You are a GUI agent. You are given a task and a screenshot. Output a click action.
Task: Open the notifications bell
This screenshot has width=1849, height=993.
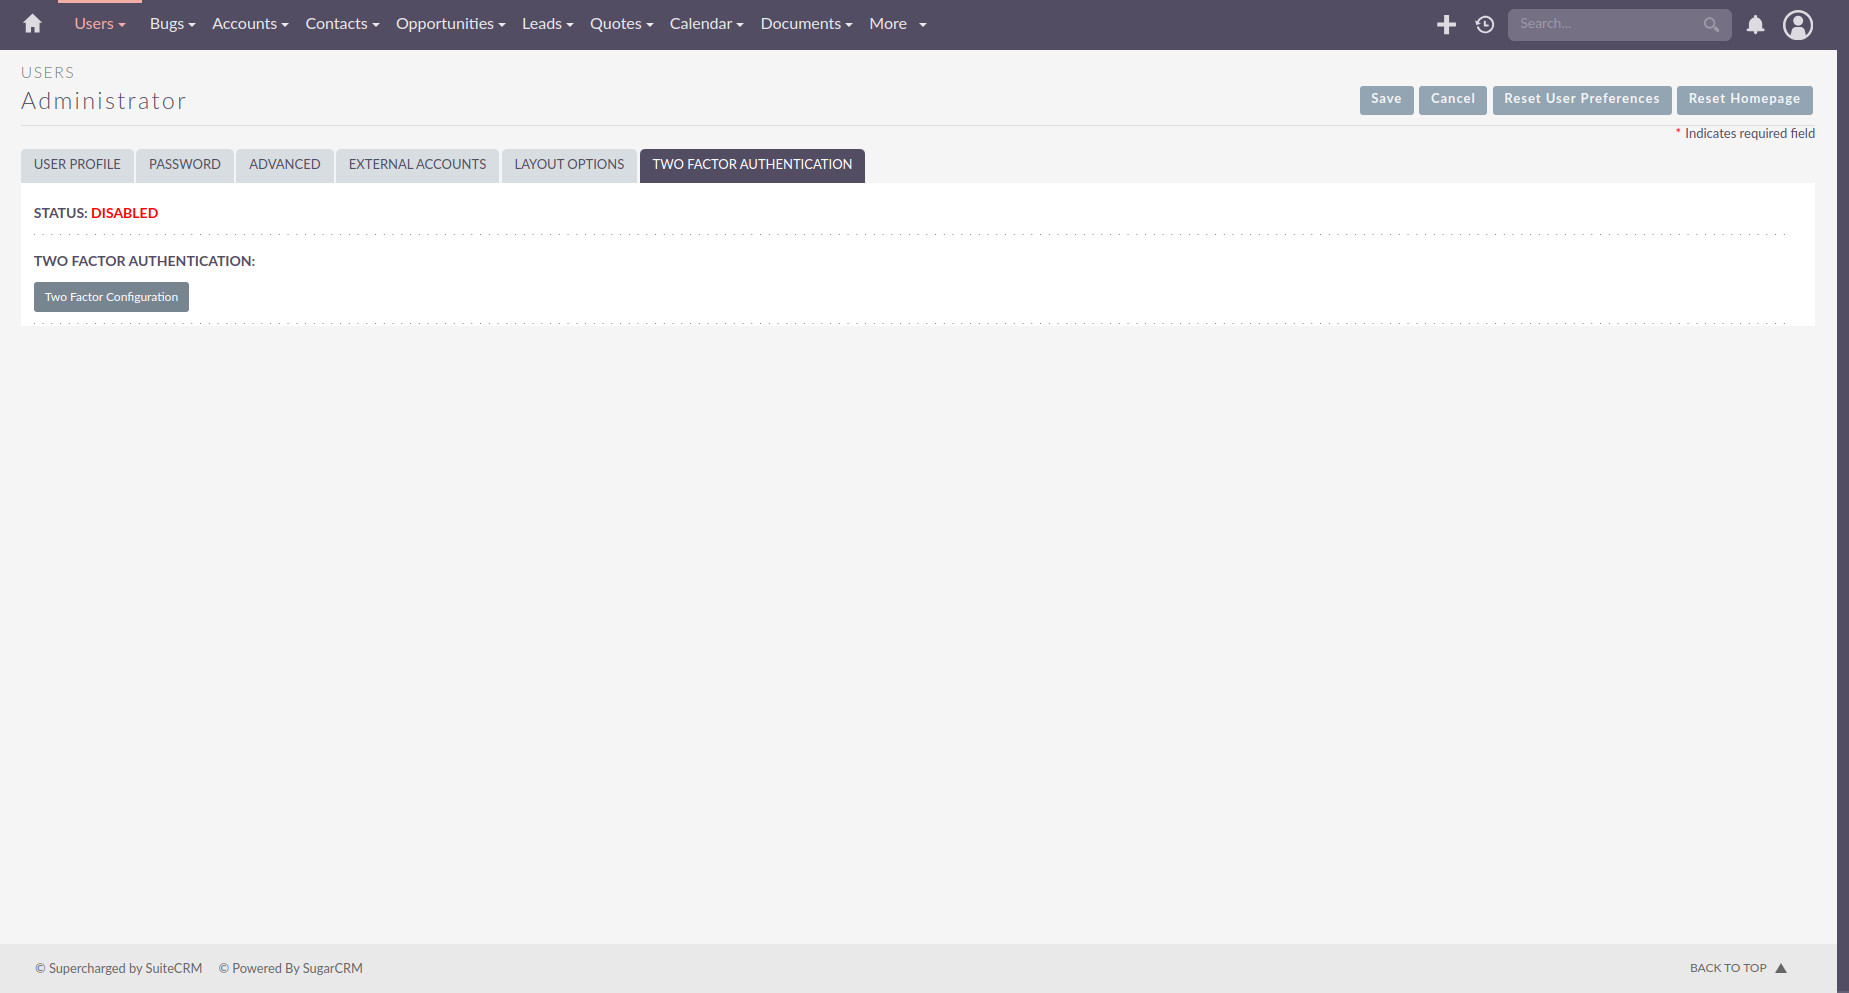(1754, 24)
